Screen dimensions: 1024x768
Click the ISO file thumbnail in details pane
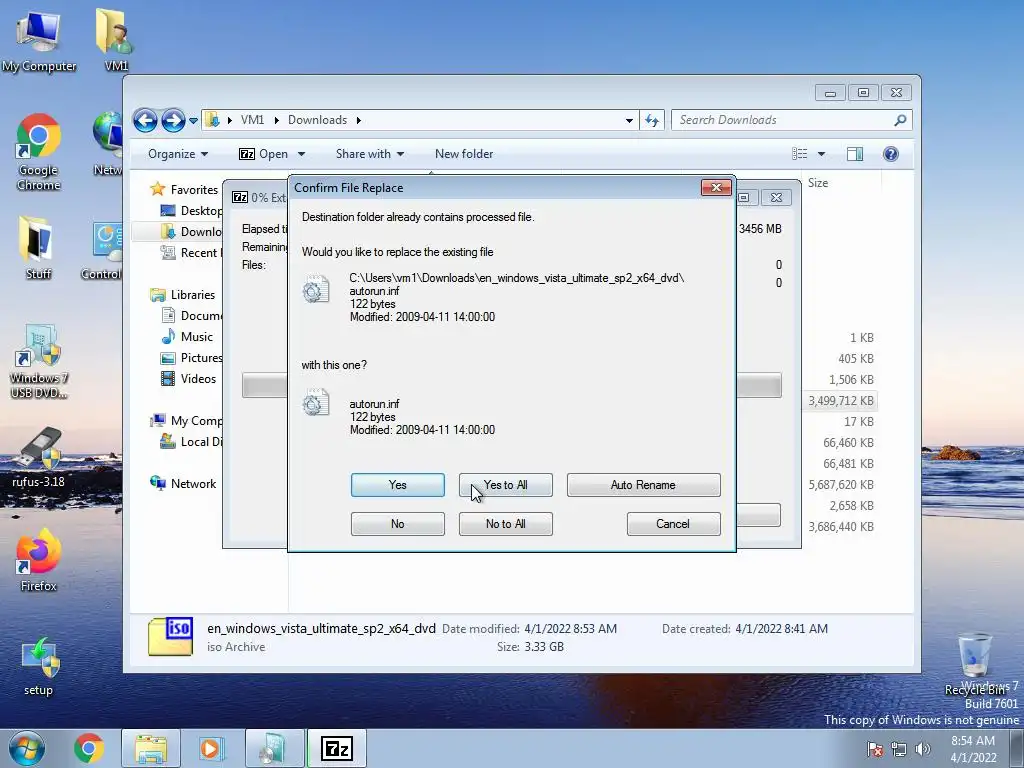click(170, 636)
